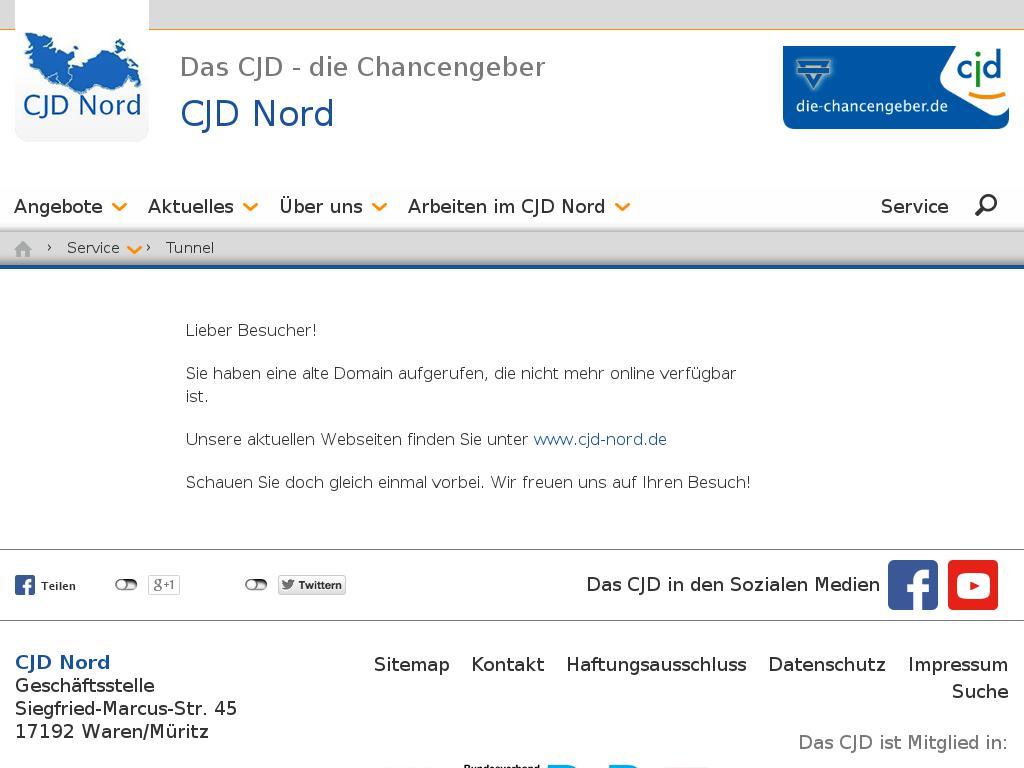1024x768 pixels.
Task: Click the Google +1 button icon
Action: tap(163, 584)
